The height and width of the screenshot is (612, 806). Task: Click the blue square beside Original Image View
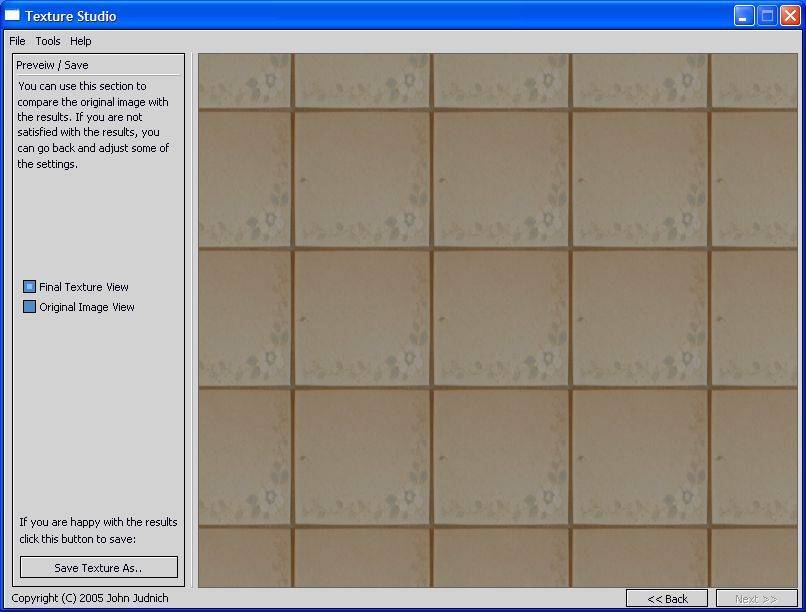coord(29,307)
